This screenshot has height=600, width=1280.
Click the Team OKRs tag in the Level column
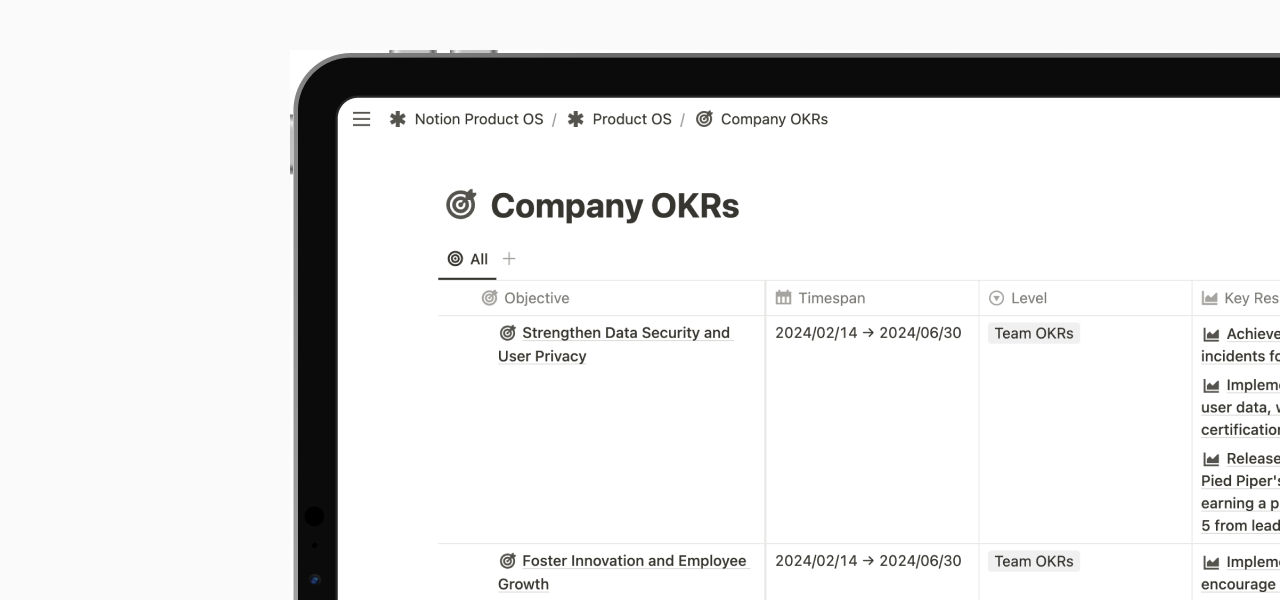1033,333
